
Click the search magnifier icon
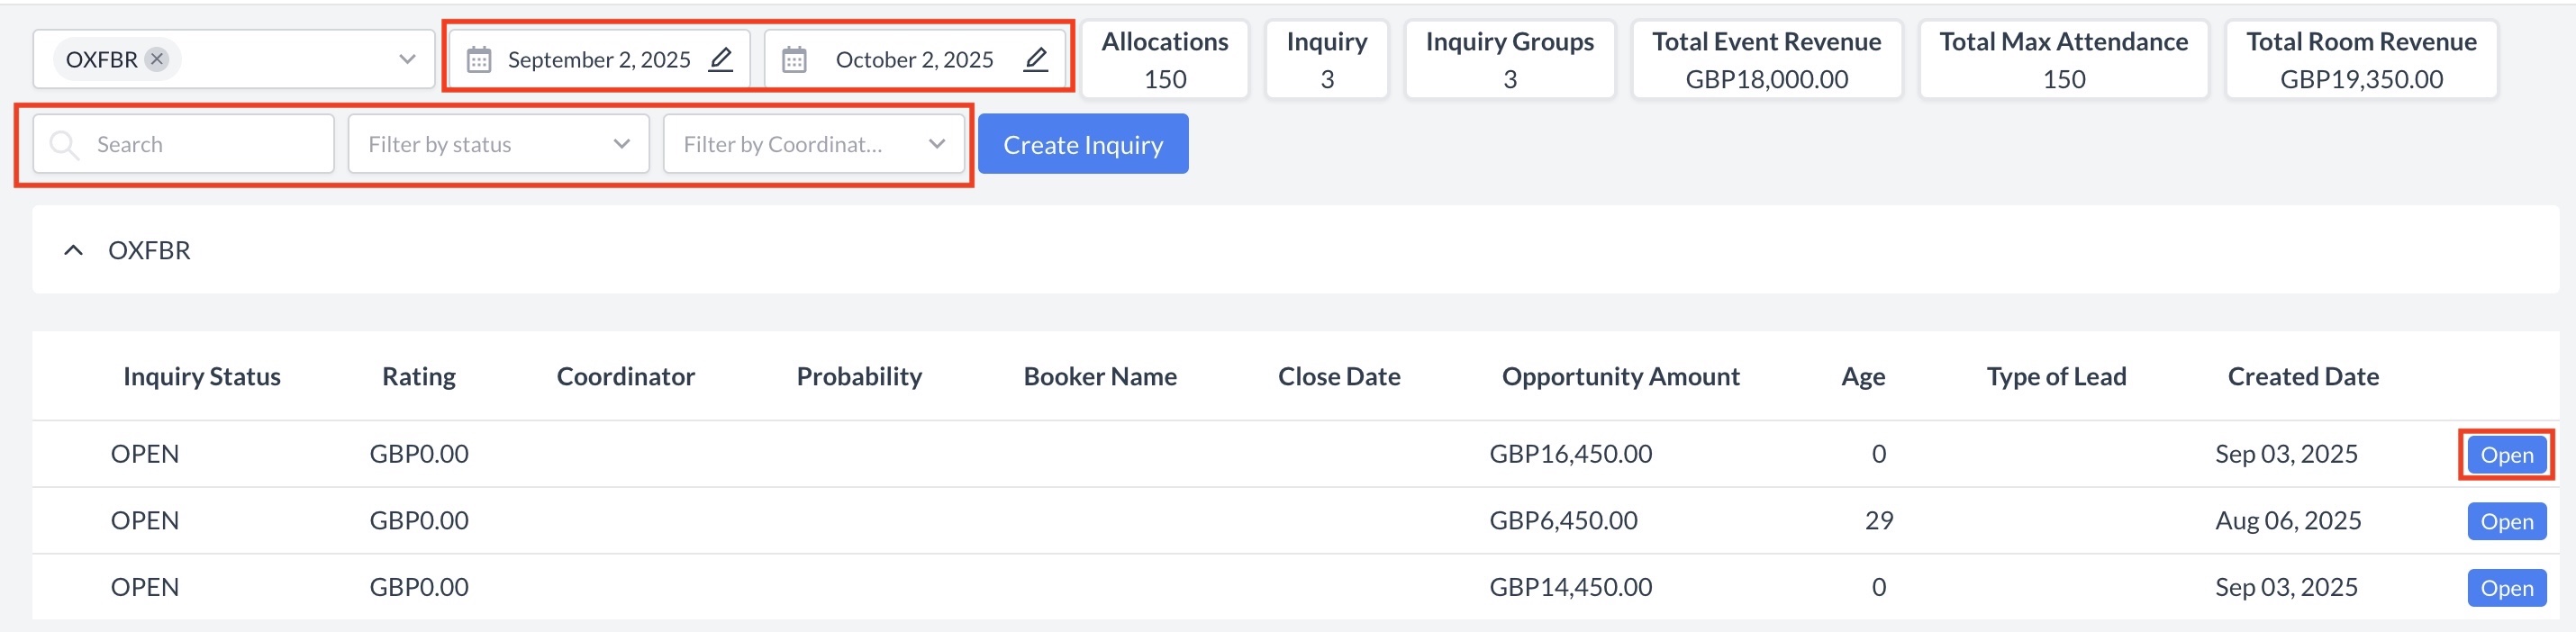(64, 144)
